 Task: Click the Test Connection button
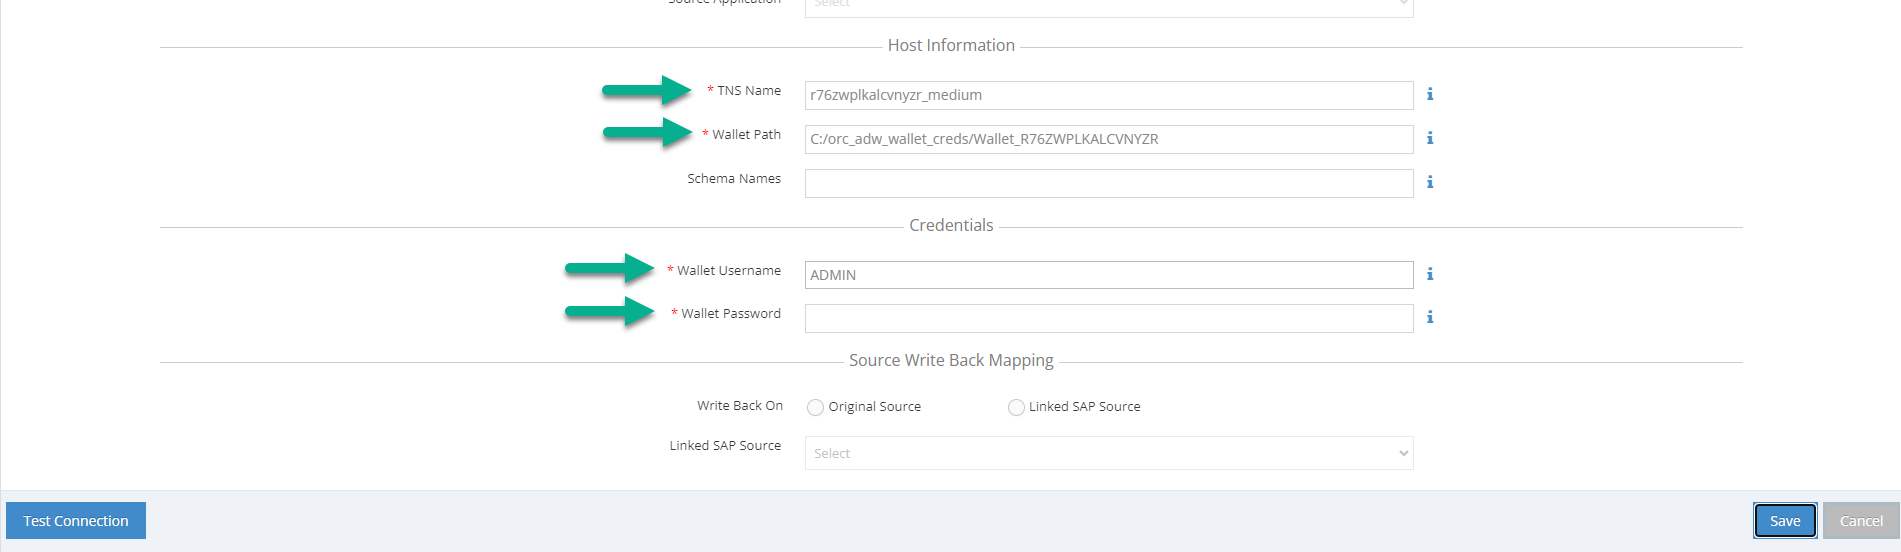point(76,521)
